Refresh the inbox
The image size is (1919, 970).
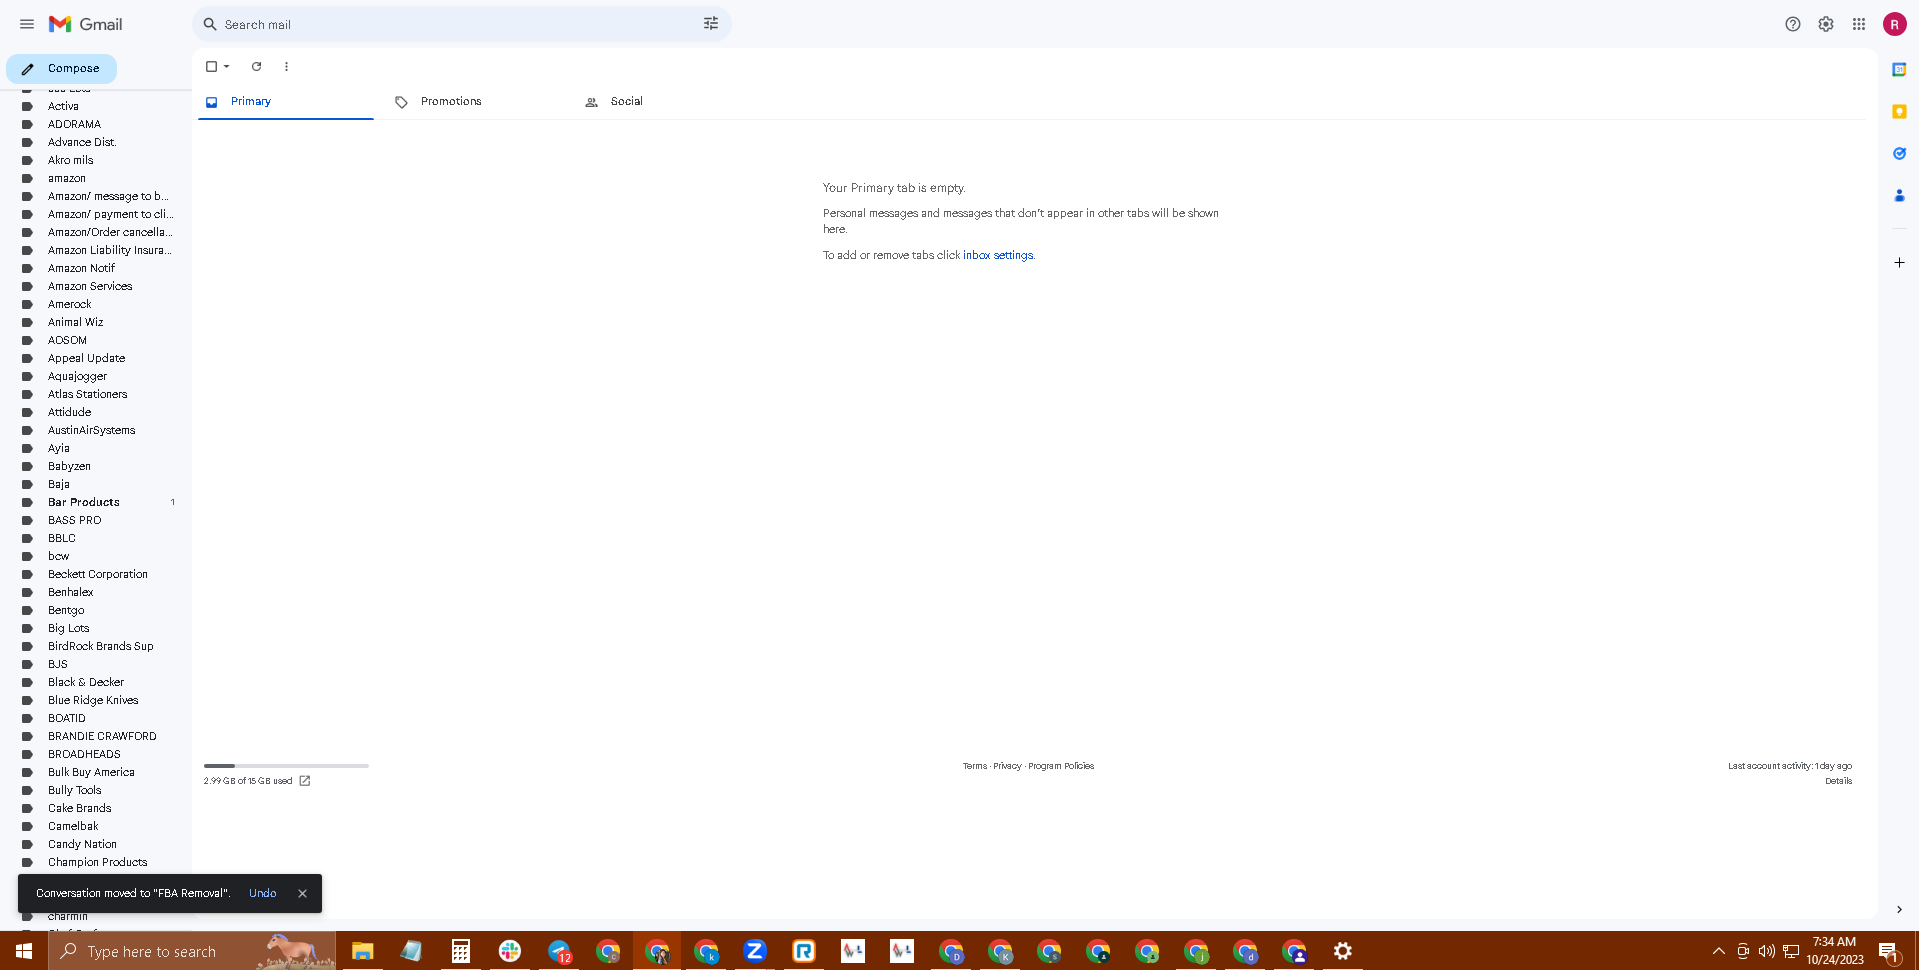point(256,67)
